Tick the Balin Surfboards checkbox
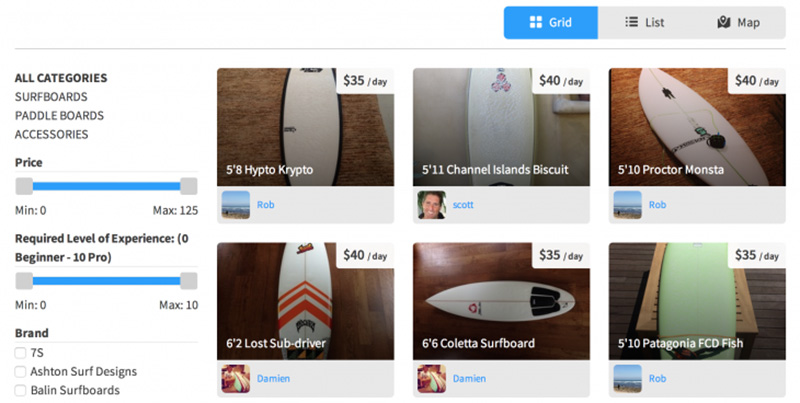Viewport: 800px width, 403px height. pyautogui.click(x=20, y=390)
